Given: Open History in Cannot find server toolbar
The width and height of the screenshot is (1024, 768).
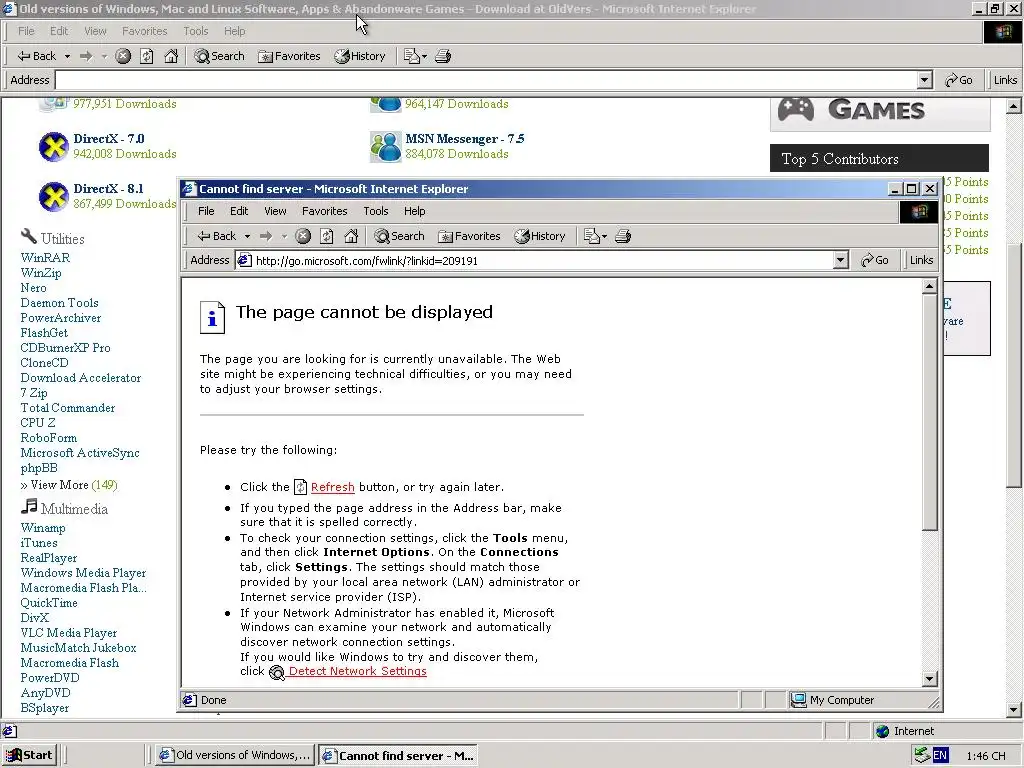Looking at the screenshot, I should point(539,236).
